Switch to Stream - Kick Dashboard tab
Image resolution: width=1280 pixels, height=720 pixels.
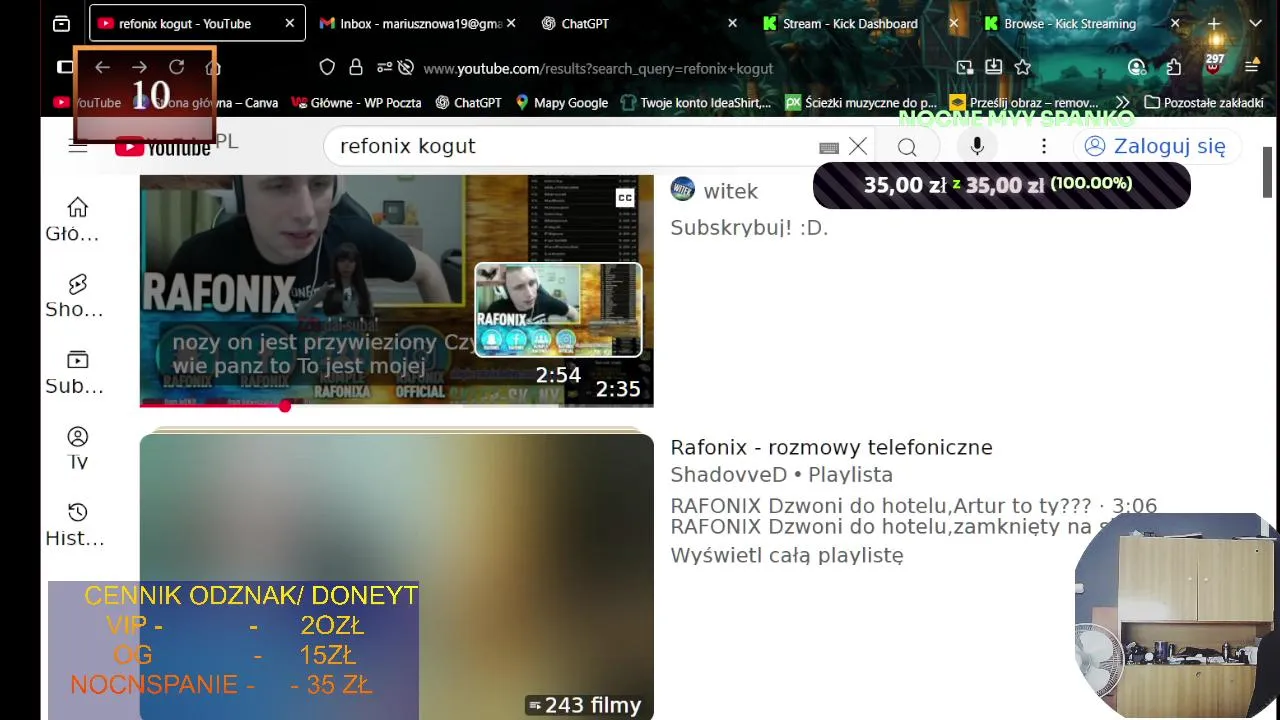click(860, 23)
